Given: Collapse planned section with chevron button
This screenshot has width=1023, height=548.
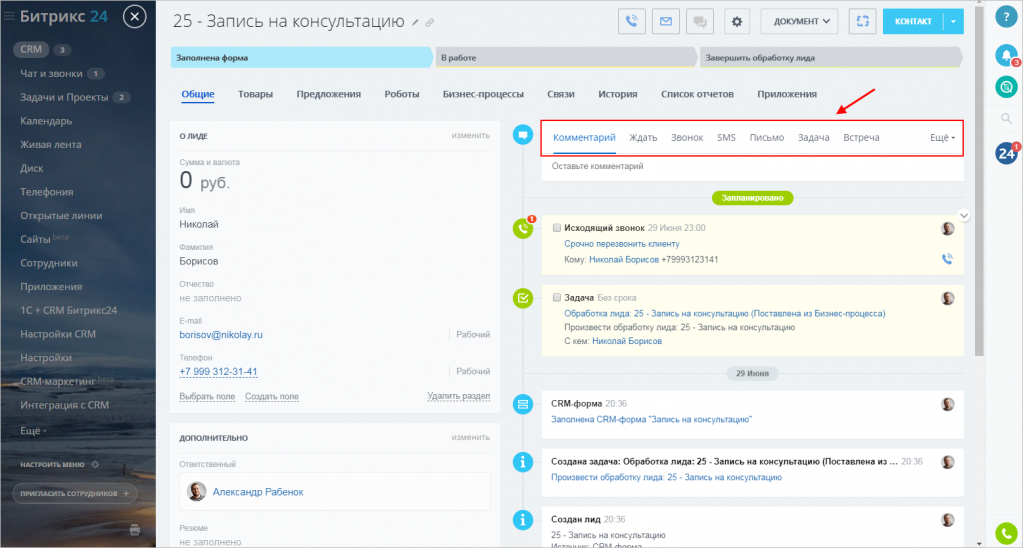Looking at the screenshot, I should [964, 215].
